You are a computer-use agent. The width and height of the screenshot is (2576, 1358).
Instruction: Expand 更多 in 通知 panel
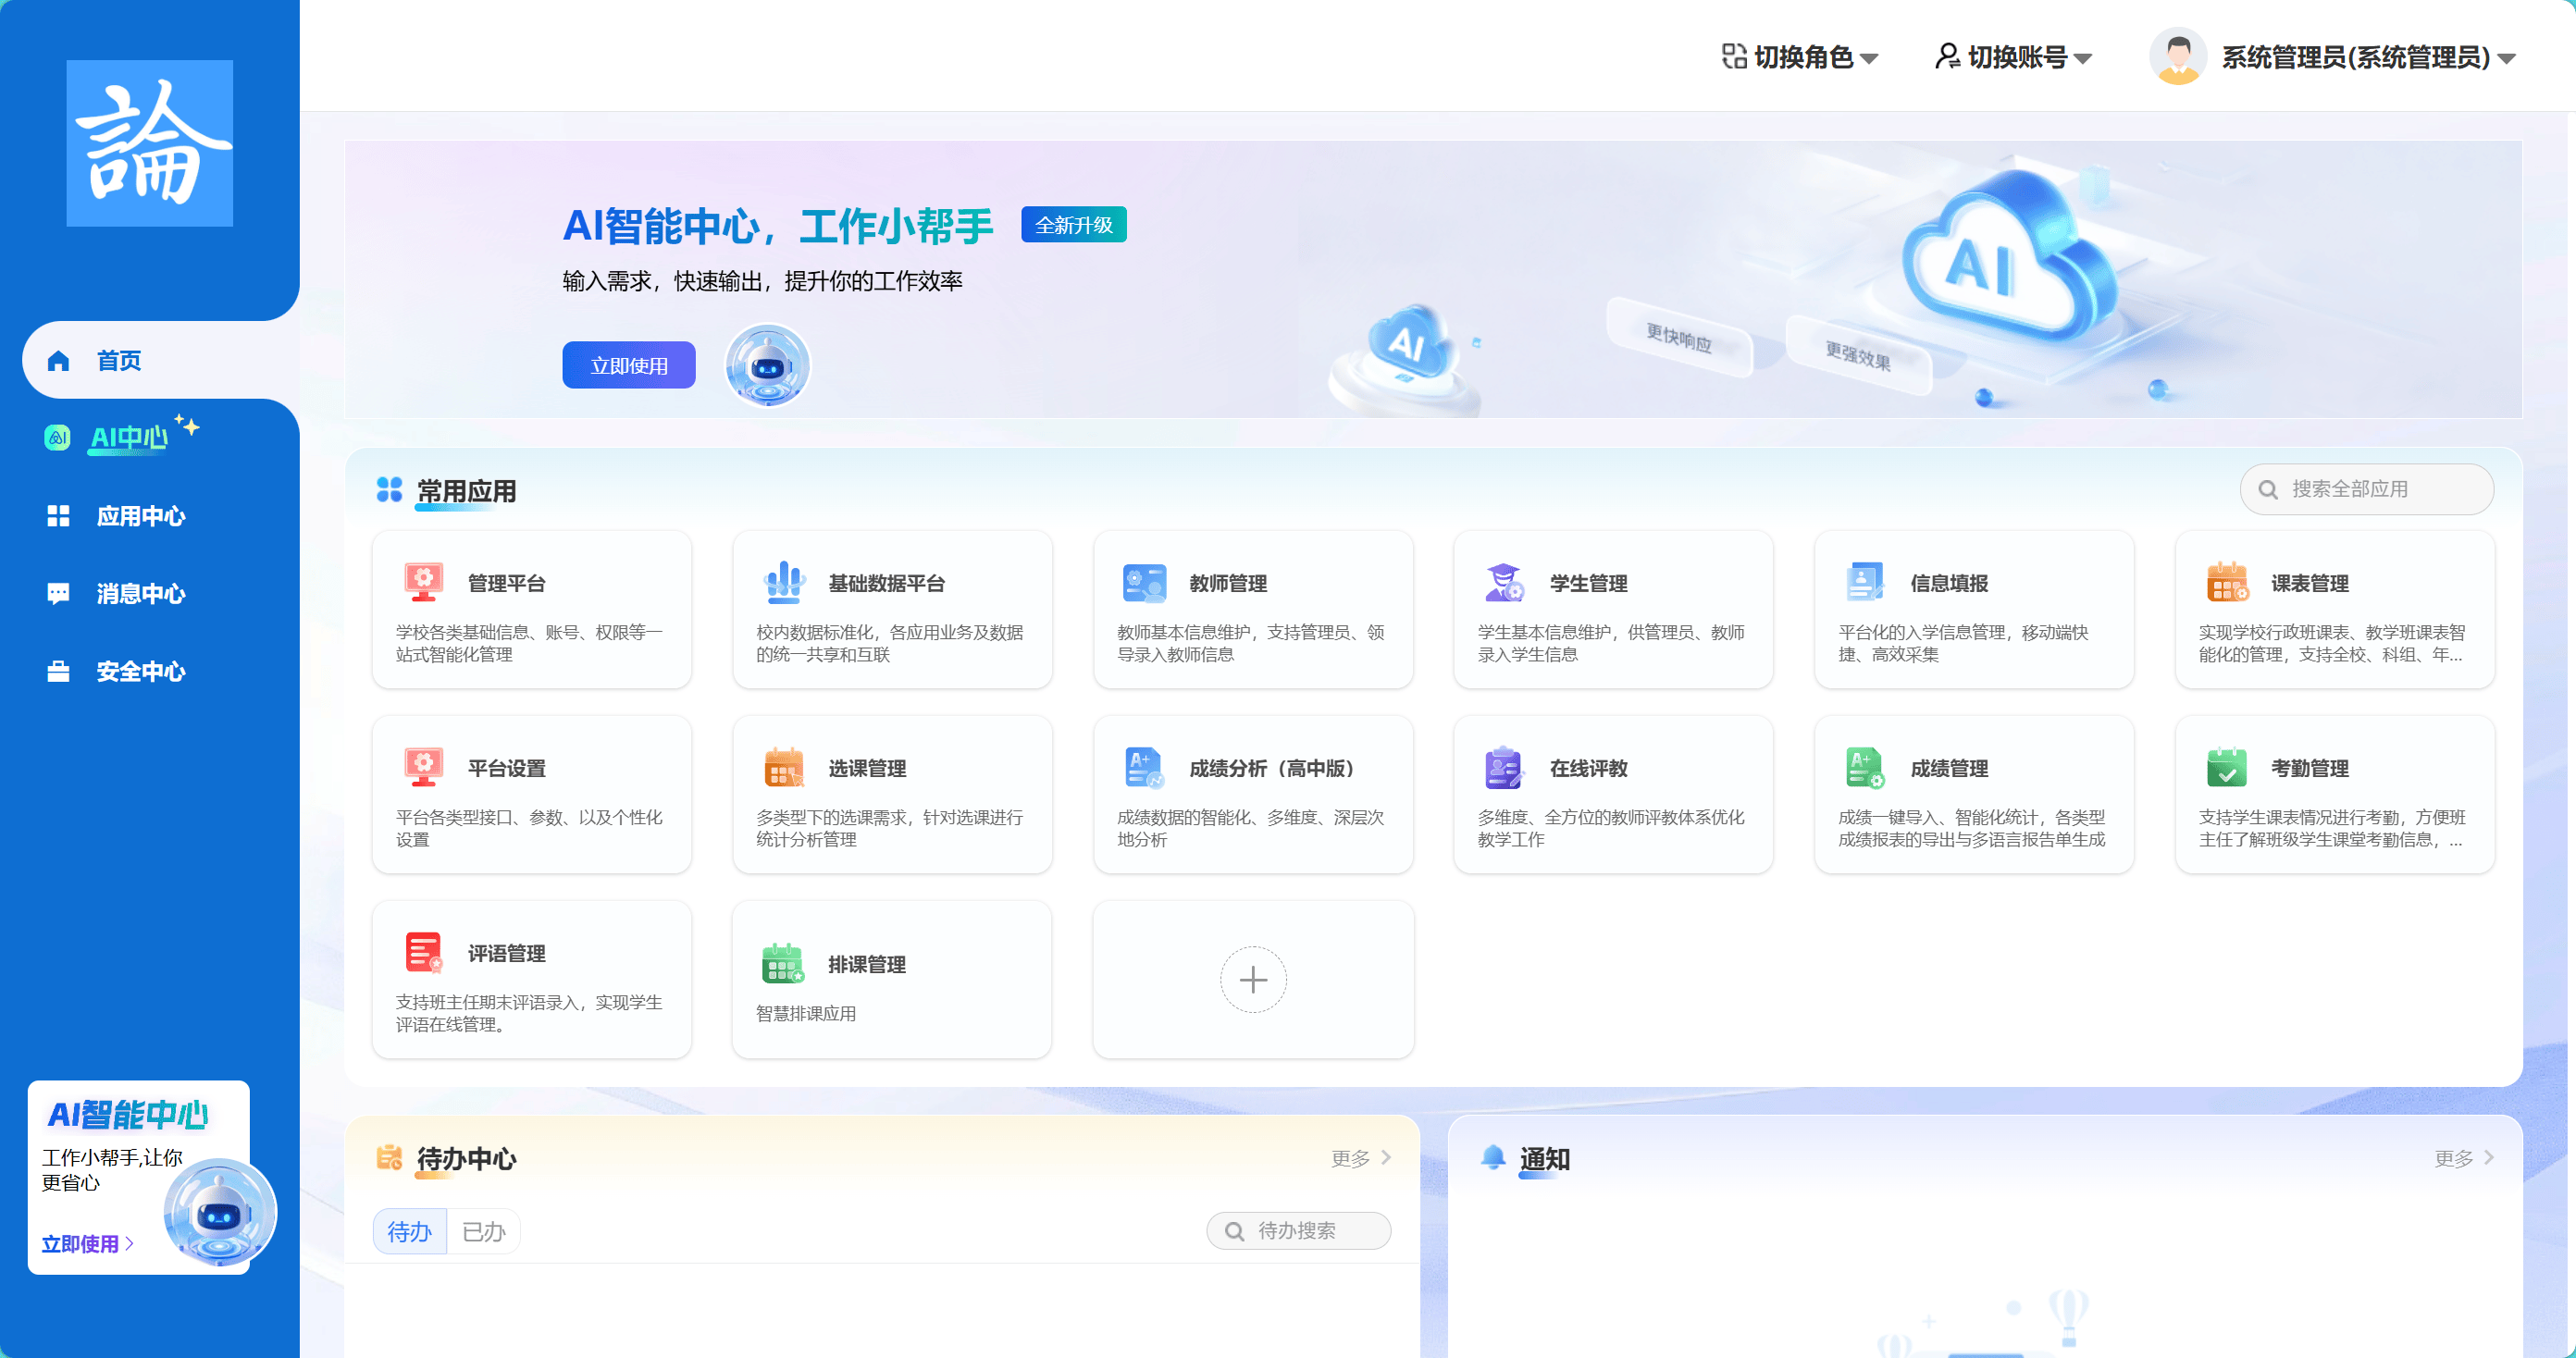click(2463, 1158)
